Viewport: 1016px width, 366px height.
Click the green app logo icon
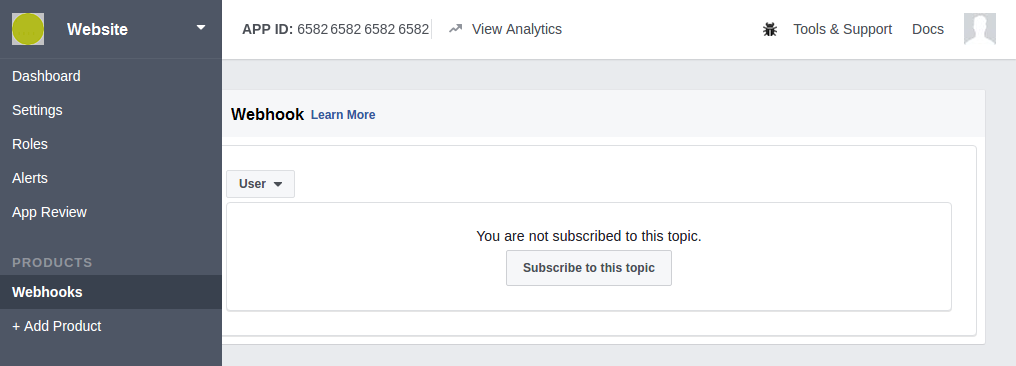pos(28,29)
